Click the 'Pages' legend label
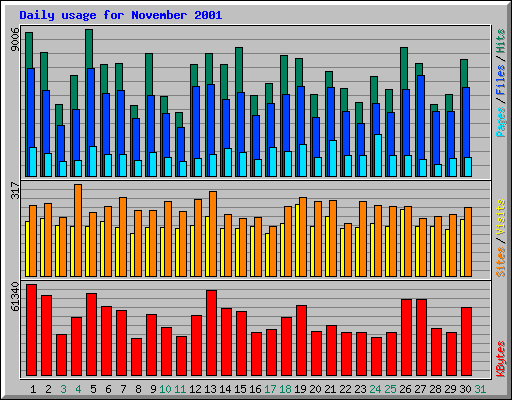Image resolution: width=512 pixels, height=400 pixels. pyautogui.click(x=501, y=122)
